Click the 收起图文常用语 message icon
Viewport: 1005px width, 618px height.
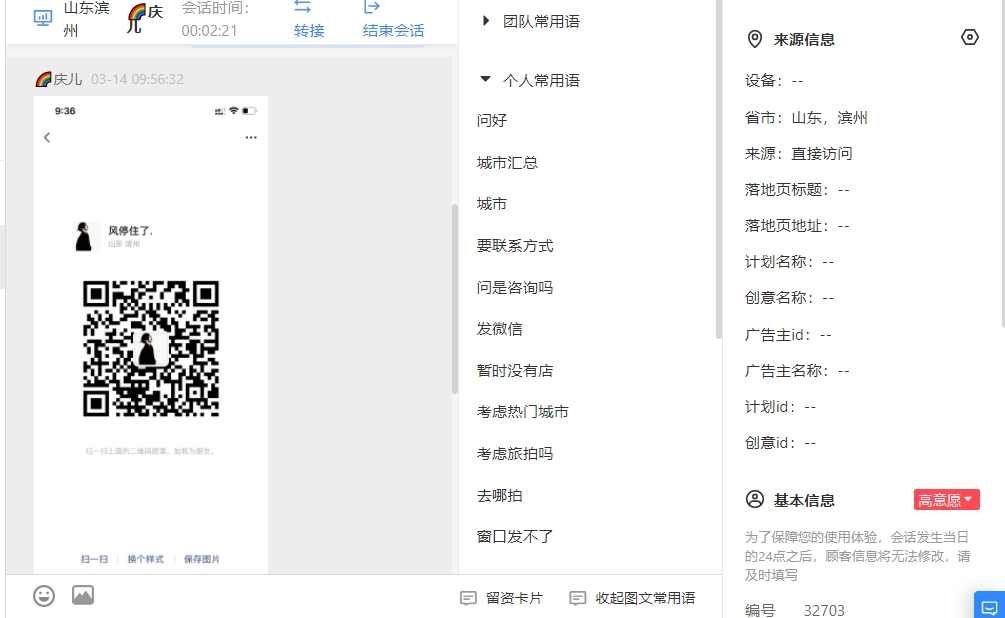pyautogui.click(x=577, y=598)
